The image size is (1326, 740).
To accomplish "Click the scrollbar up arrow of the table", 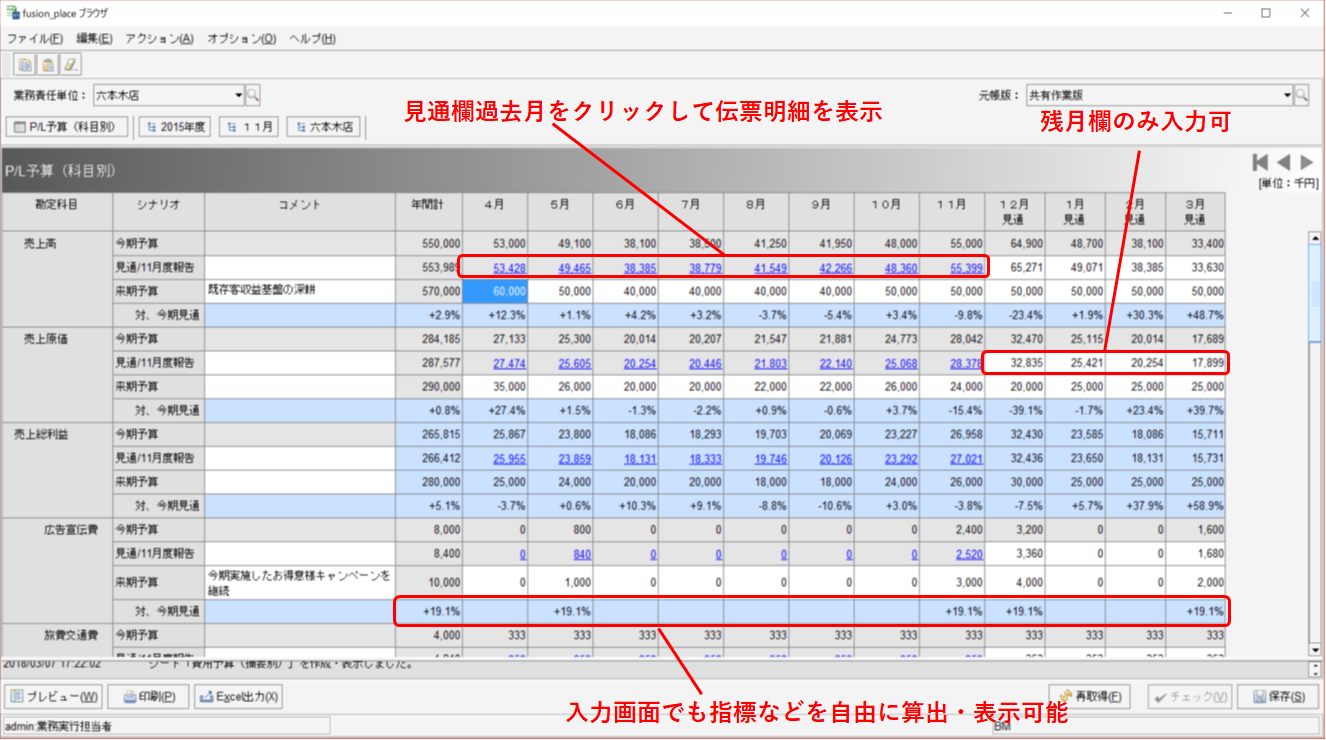I will 1316,238.
